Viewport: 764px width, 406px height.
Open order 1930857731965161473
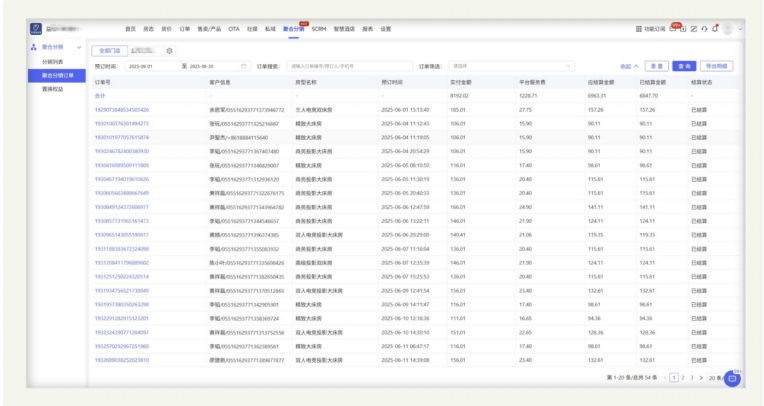[122, 221]
